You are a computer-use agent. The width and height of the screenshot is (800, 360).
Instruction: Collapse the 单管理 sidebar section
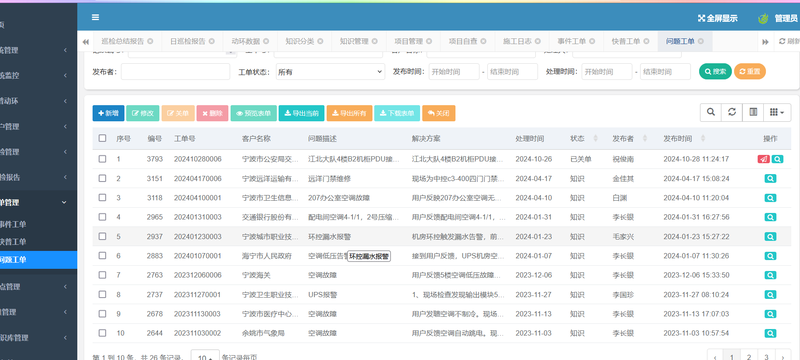pyautogui.click(x=38, y=202)
